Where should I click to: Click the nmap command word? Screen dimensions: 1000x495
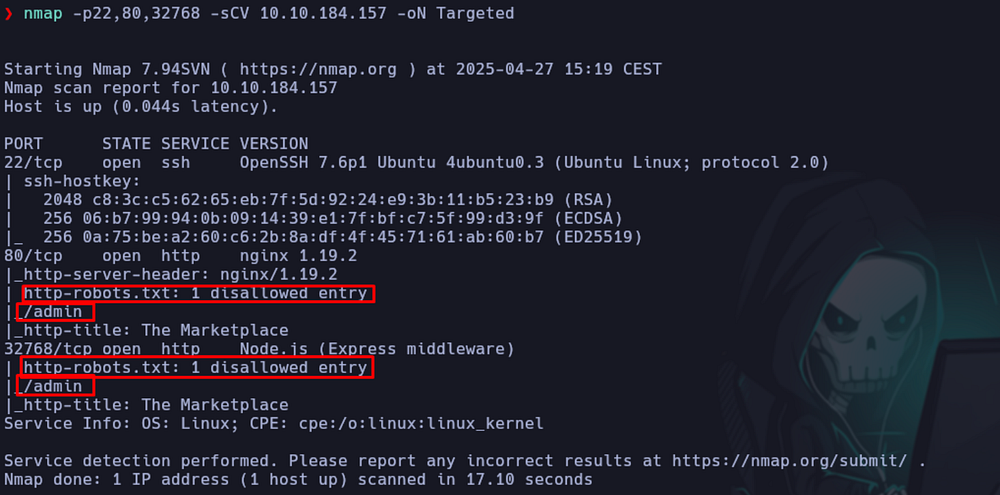pyautogui.click(x=43, y=13)
